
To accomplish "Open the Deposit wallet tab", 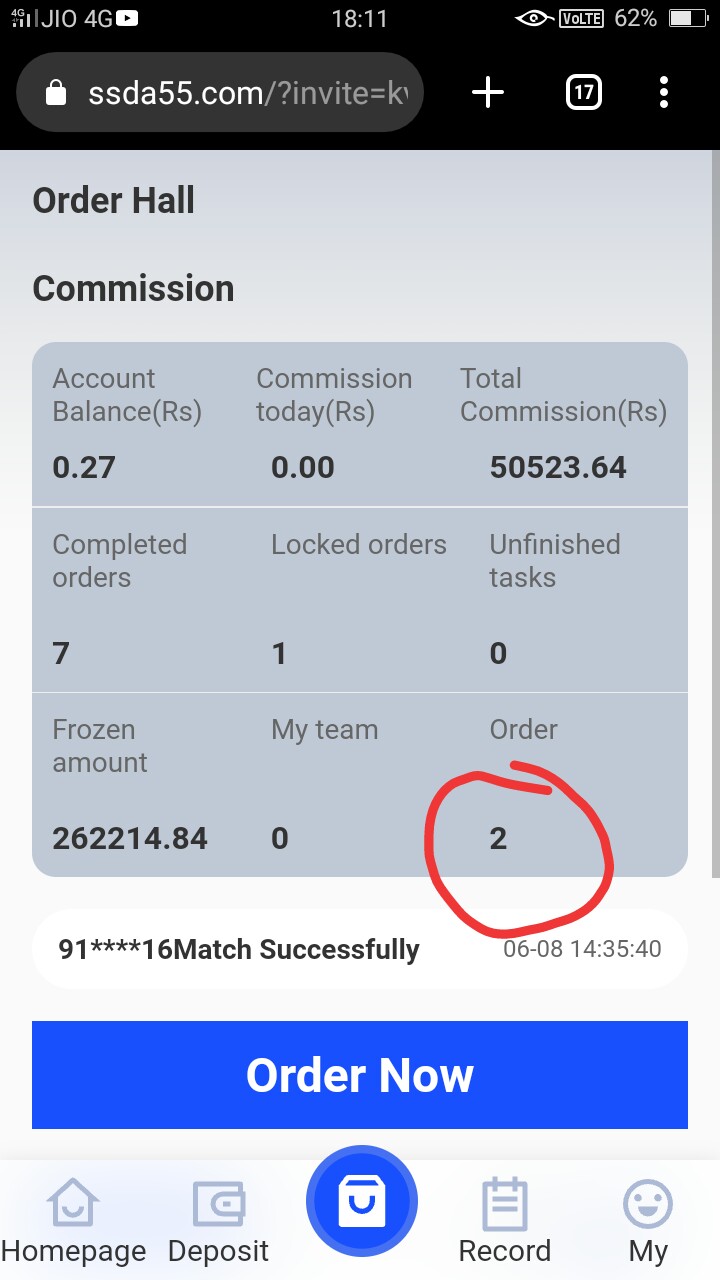I will 218,1222.
